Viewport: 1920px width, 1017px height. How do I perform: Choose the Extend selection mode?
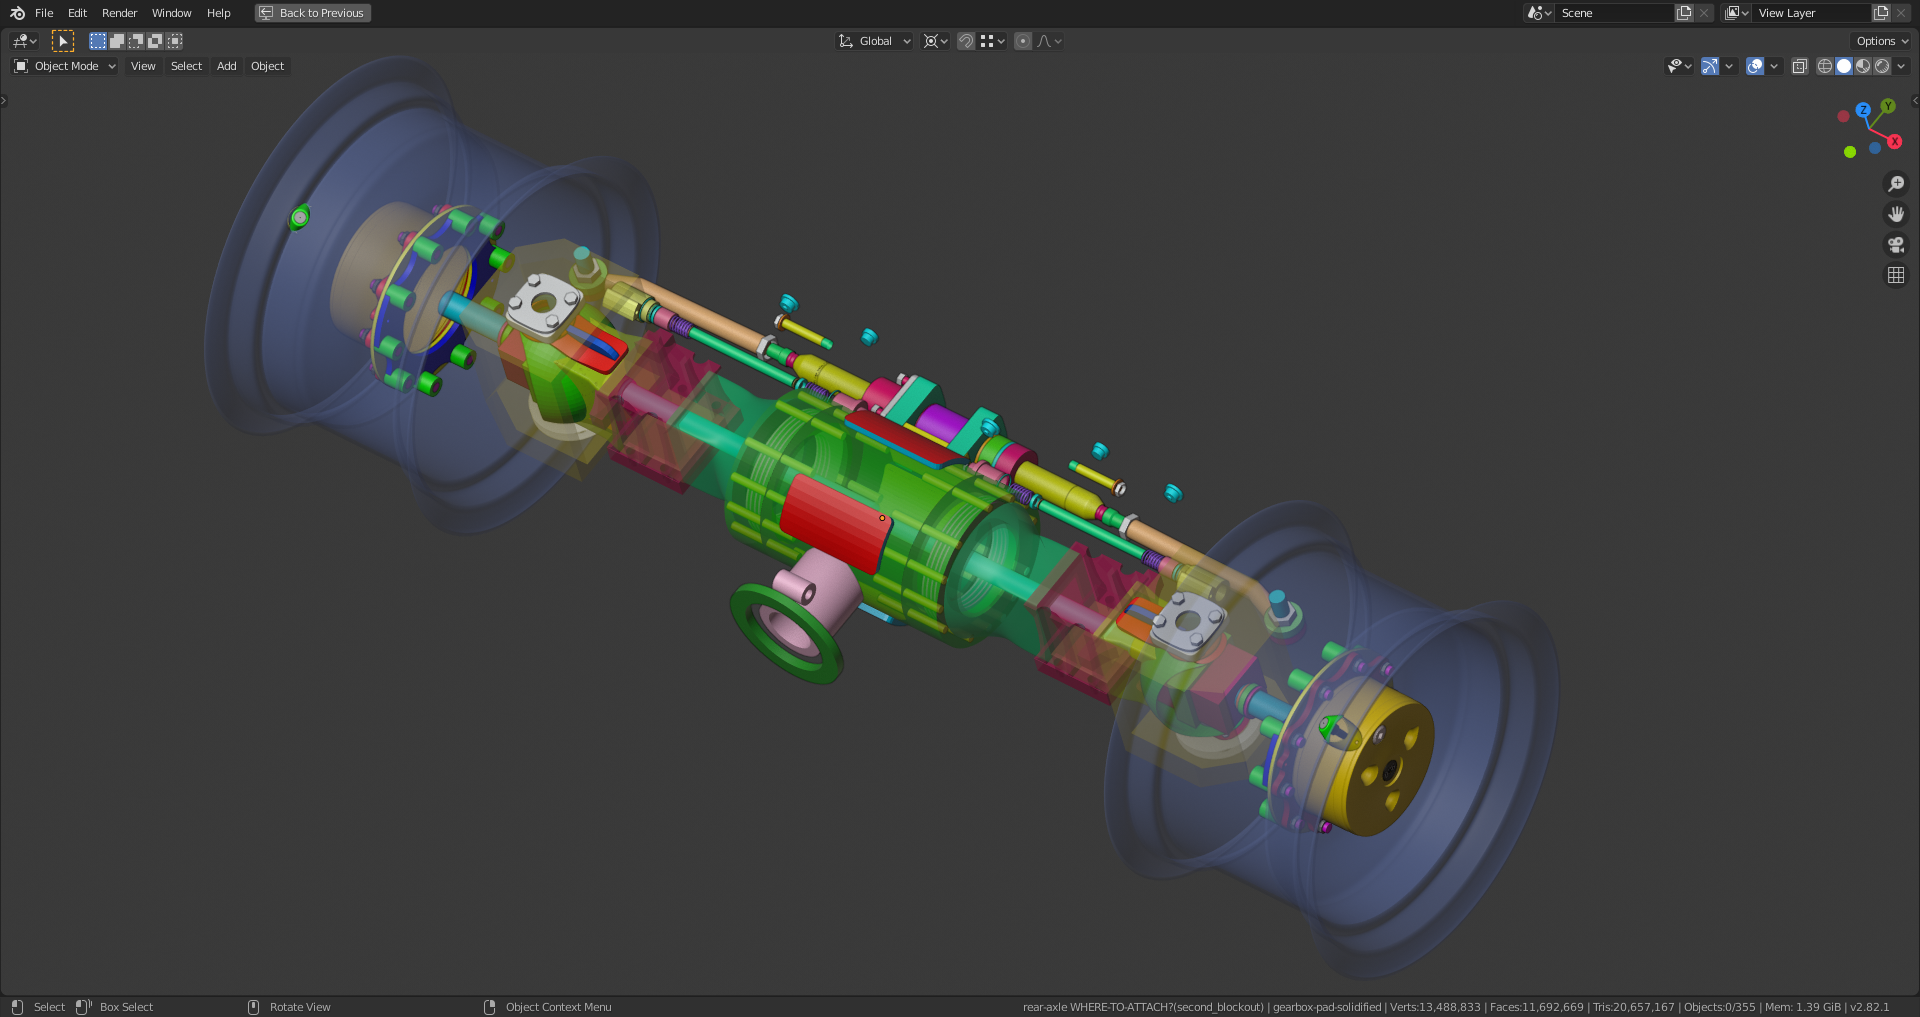click(117, 41)
